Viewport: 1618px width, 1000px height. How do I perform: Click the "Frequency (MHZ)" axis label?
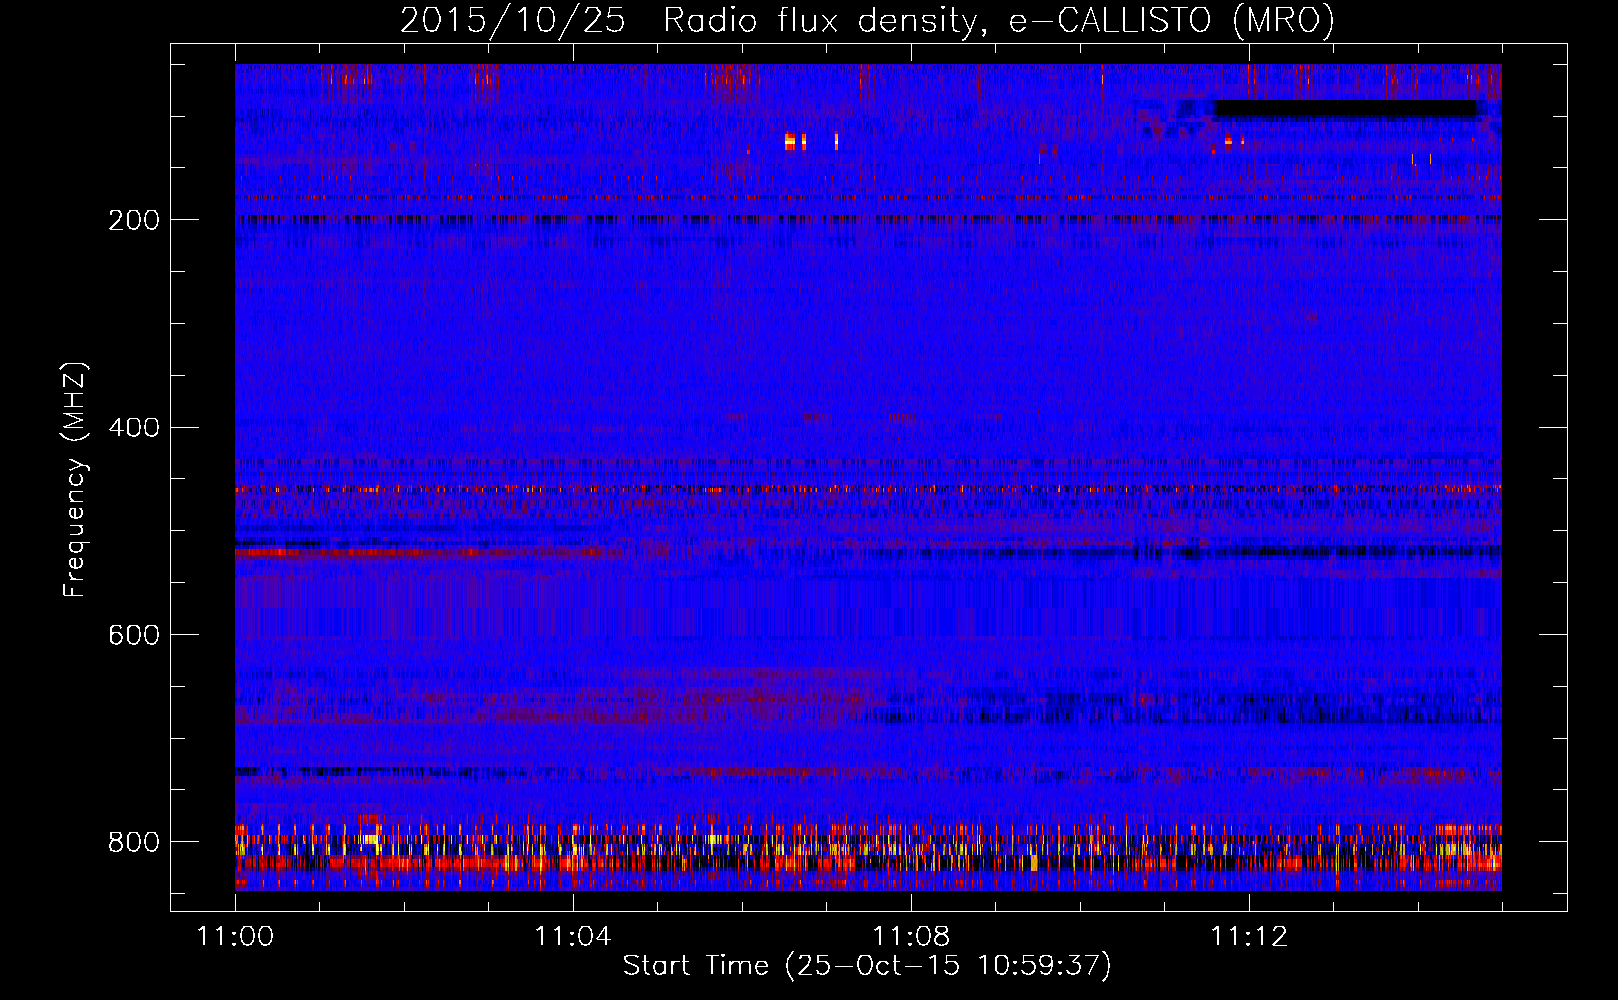click(x=75, y=480)
